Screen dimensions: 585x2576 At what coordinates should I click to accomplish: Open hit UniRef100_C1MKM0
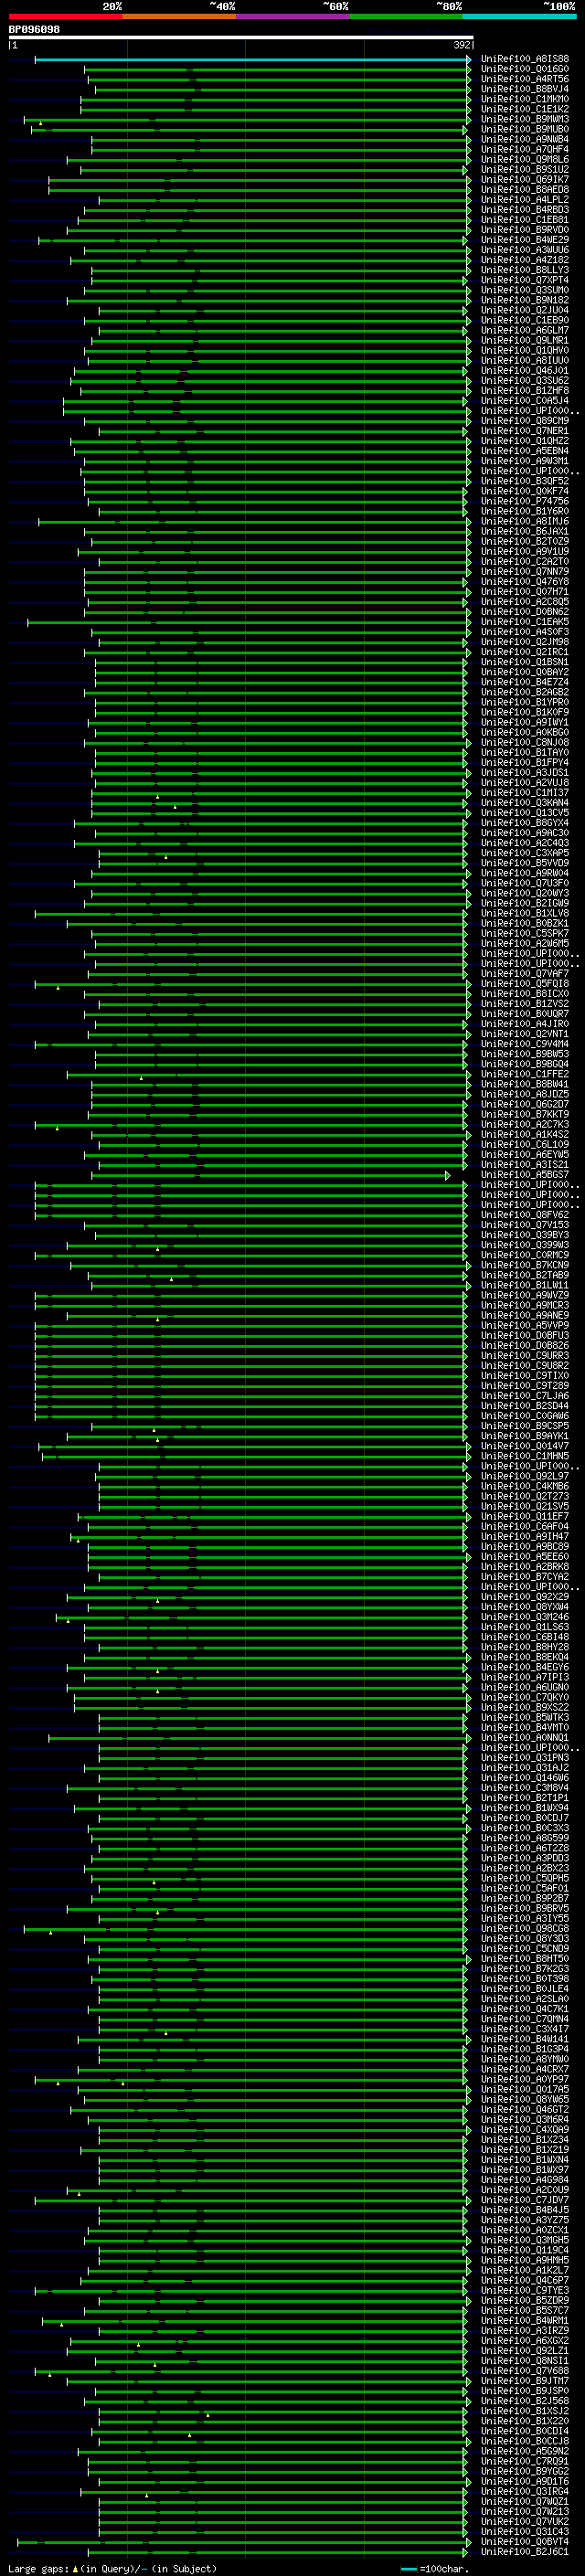pos(525,99)
